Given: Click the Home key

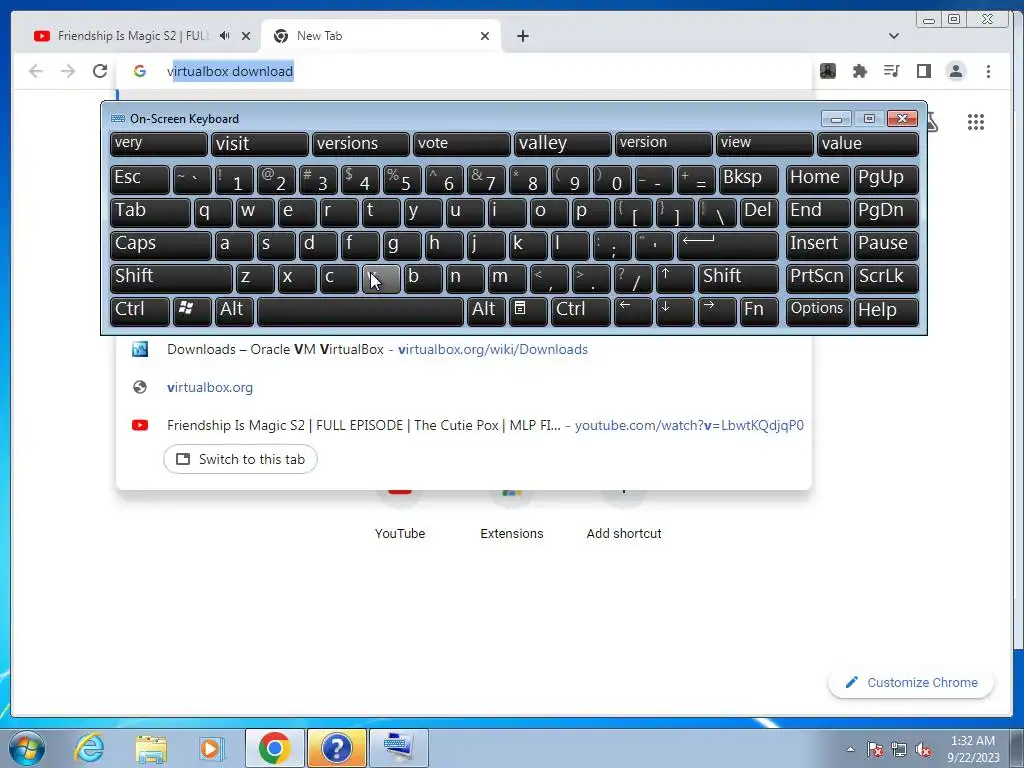Looking at the screenshot, I should click(x=818, y=179).
